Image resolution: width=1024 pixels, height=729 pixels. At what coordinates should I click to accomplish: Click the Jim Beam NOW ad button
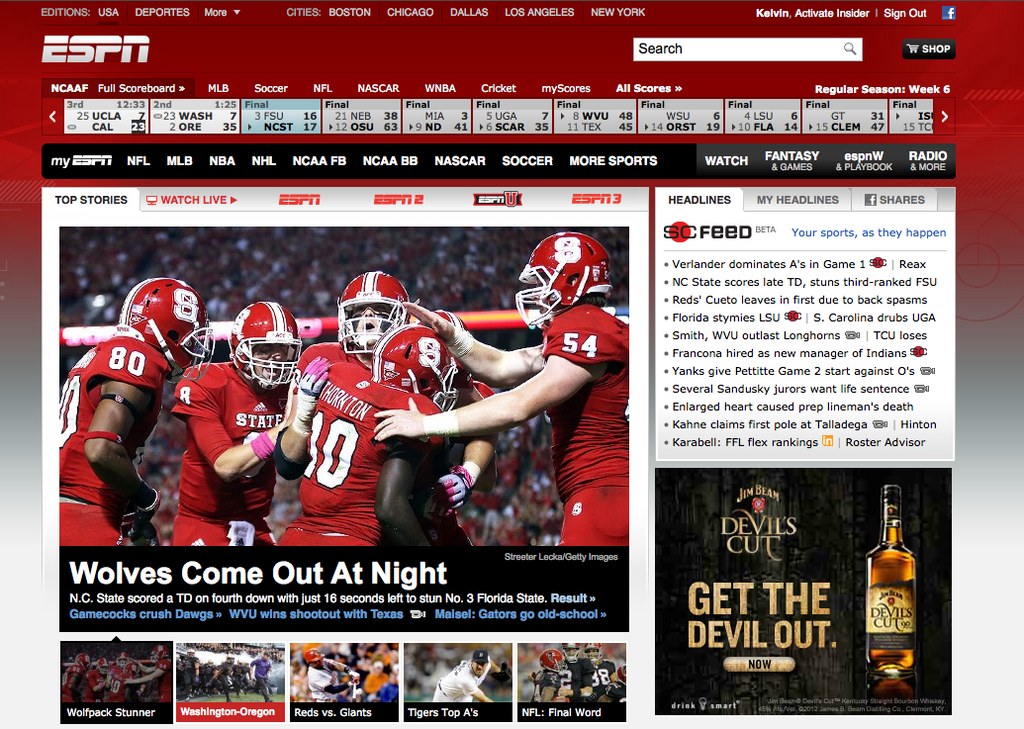point(760,664)
